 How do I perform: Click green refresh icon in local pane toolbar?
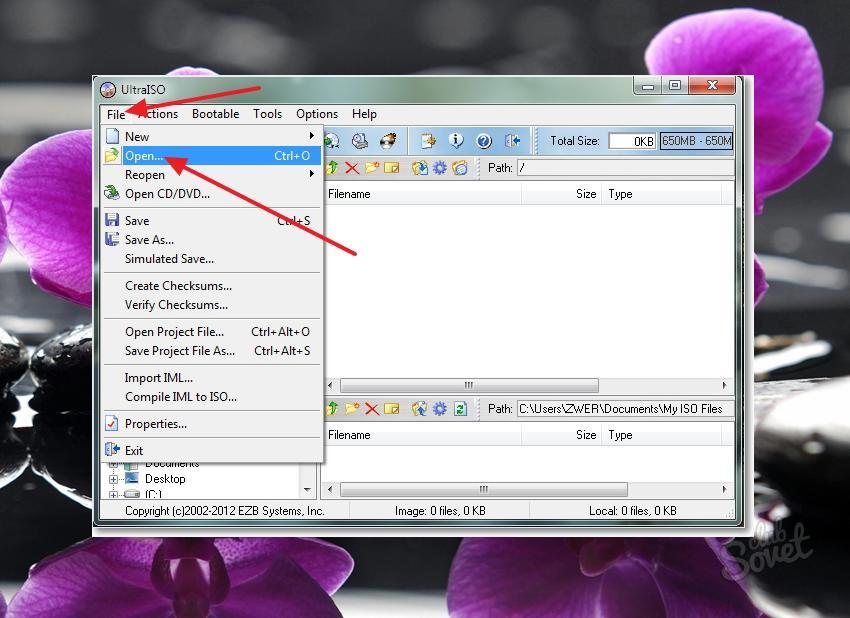coord(459,409)
